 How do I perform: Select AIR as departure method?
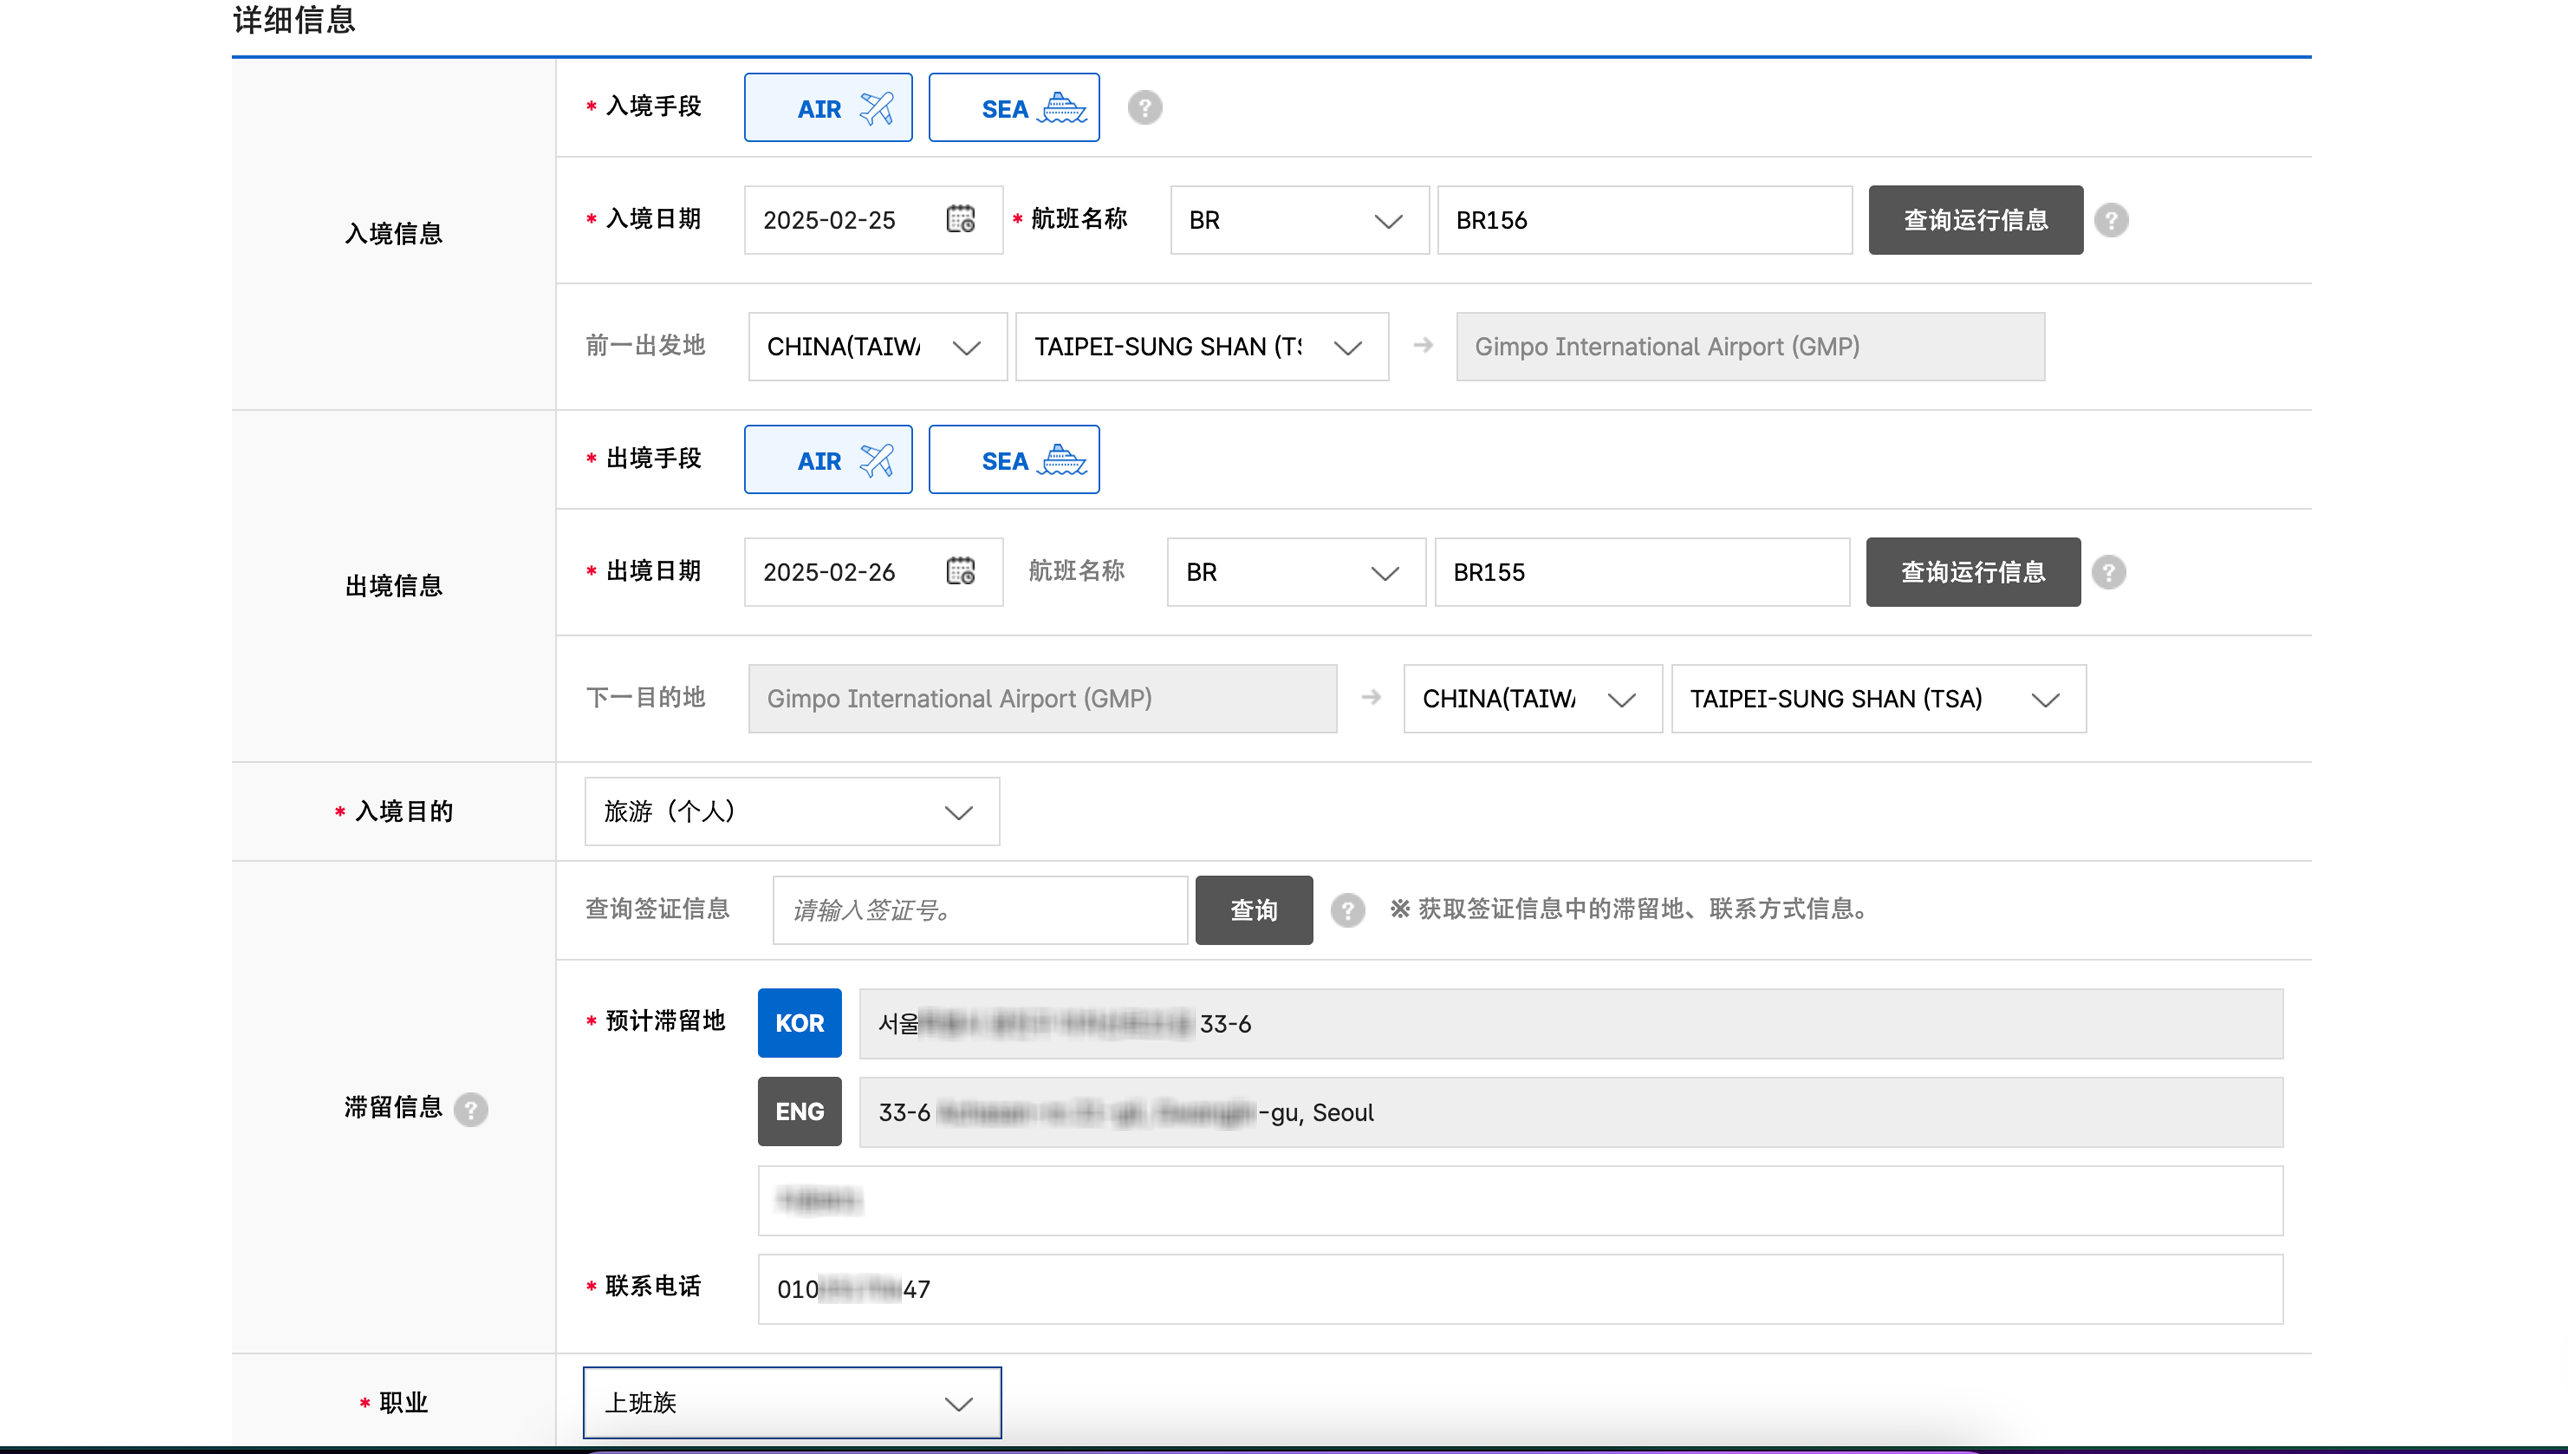click(827, 459)
